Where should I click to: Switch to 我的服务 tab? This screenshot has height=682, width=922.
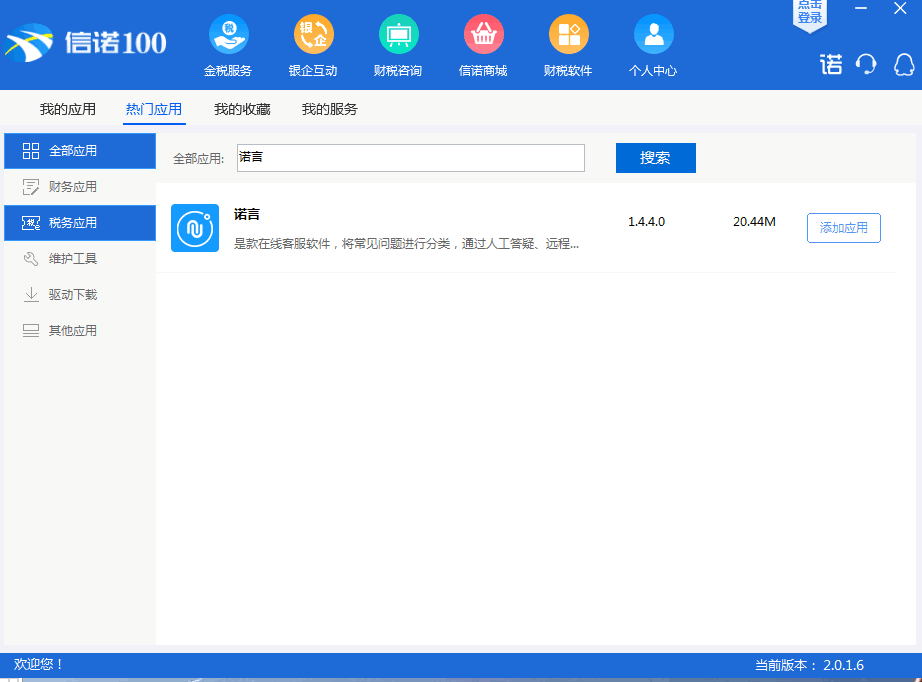(330, 109)
